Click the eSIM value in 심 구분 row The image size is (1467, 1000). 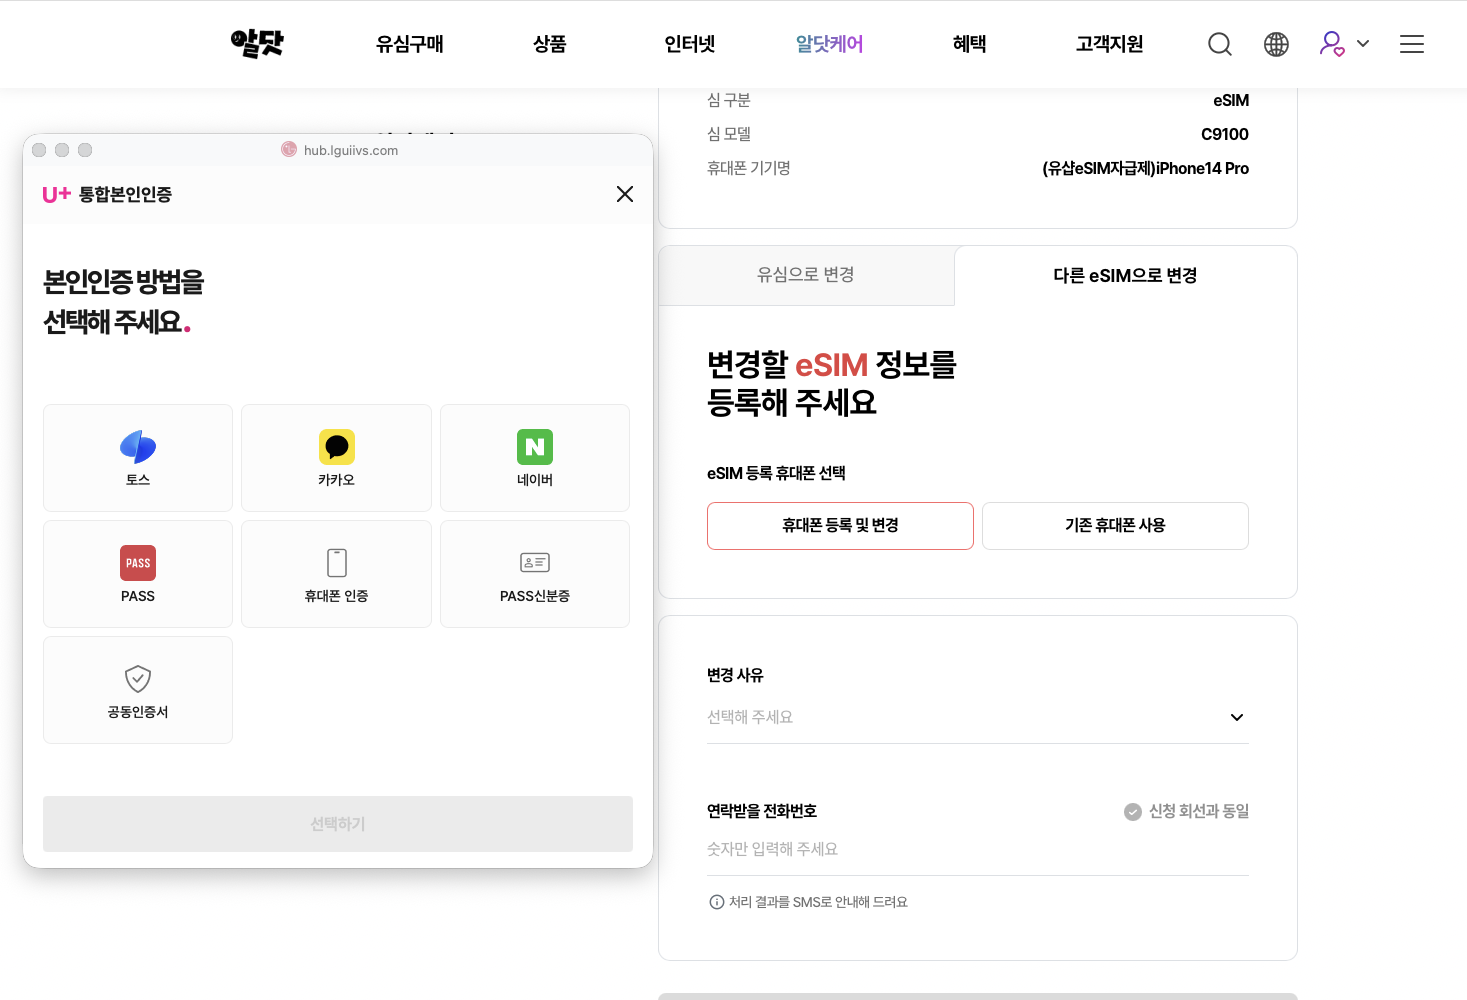tap(1231, 100)
